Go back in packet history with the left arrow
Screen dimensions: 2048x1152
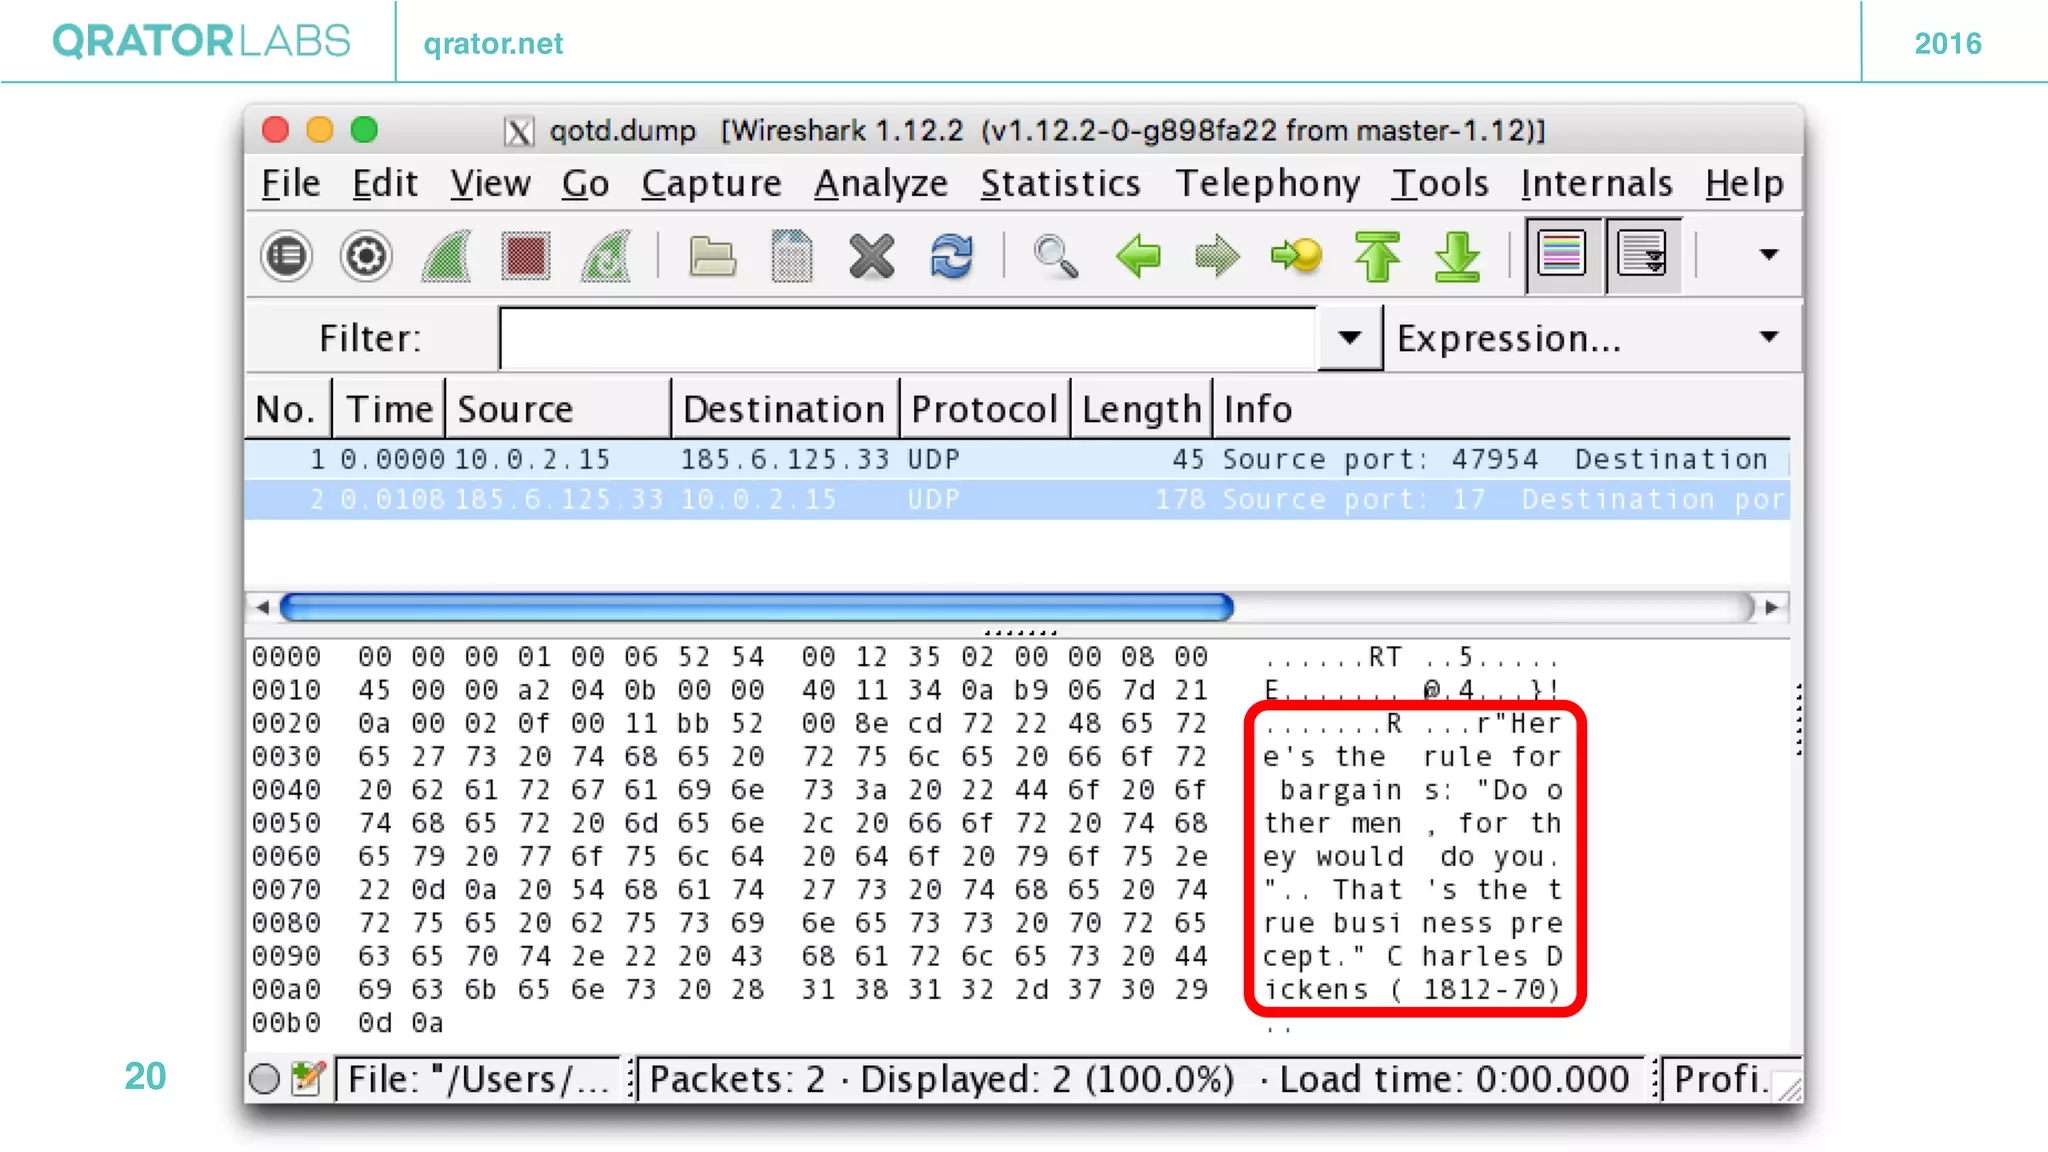coord(1138,256)
